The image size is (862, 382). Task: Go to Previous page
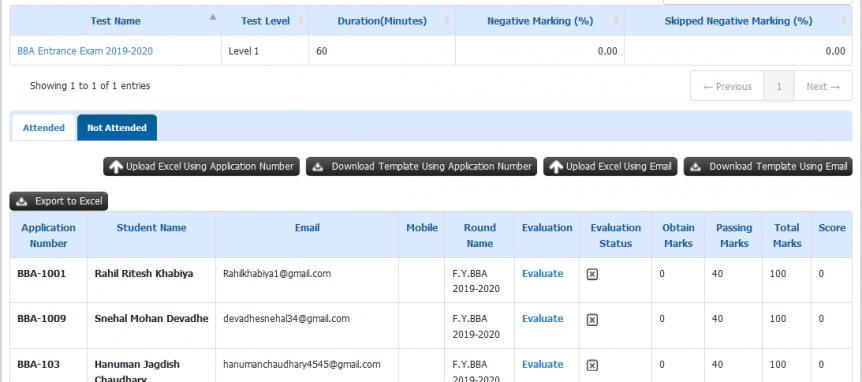click(727, 86)
